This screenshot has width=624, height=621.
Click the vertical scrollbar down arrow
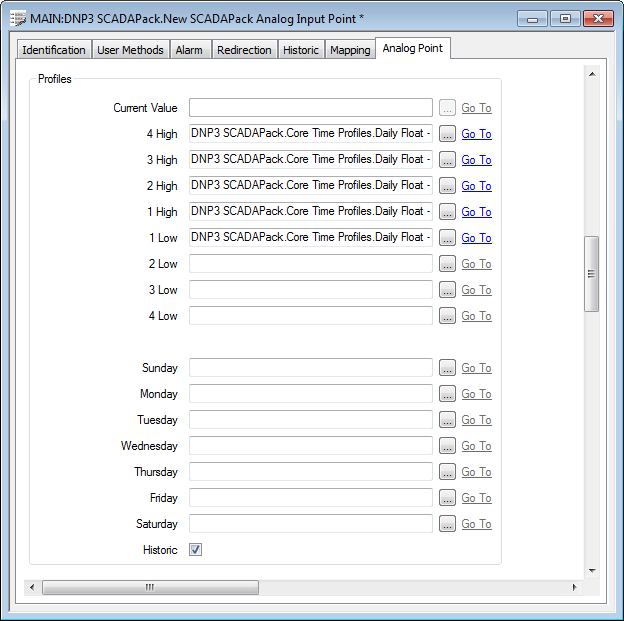click(592, 570)
